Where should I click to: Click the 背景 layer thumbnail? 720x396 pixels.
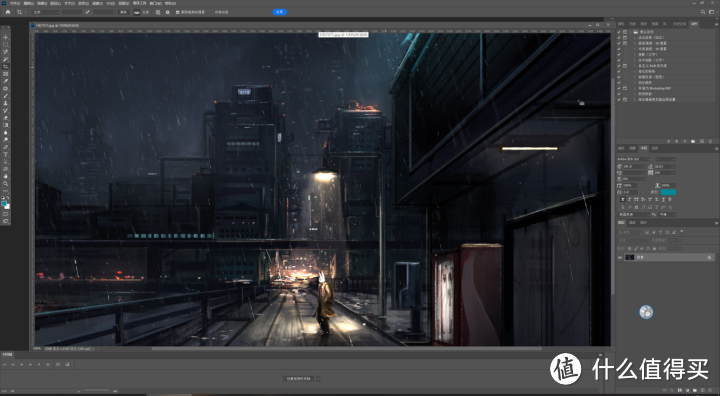coord(630,257)
